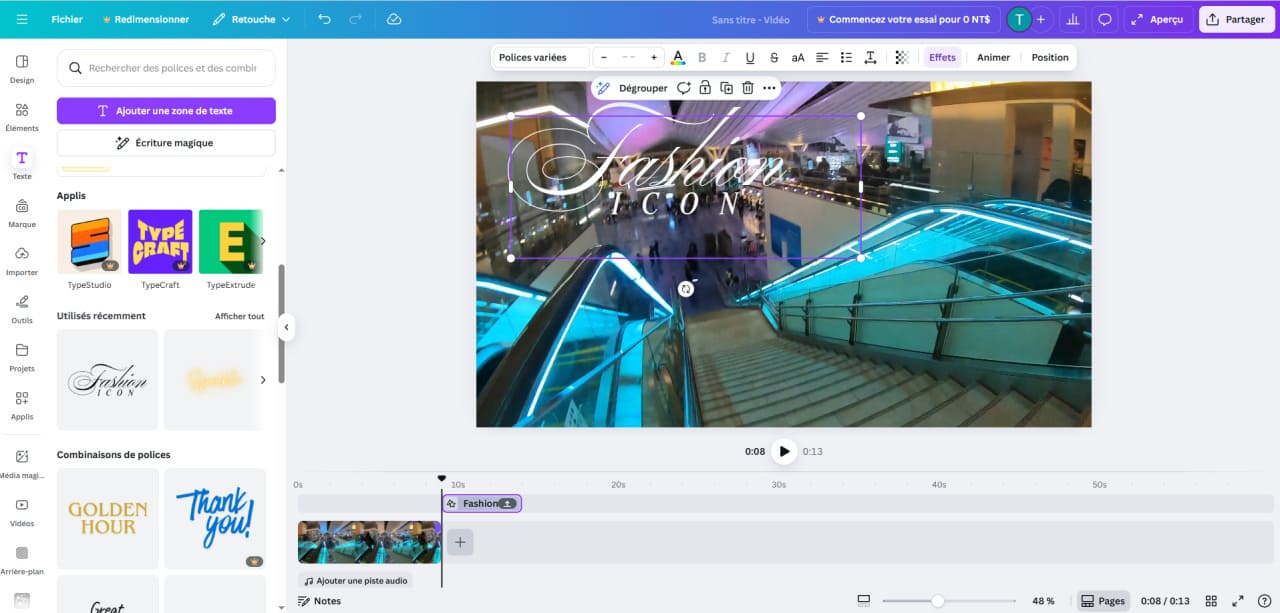Open the text spacing settings
1280x613 pixels.
[870, 57]
